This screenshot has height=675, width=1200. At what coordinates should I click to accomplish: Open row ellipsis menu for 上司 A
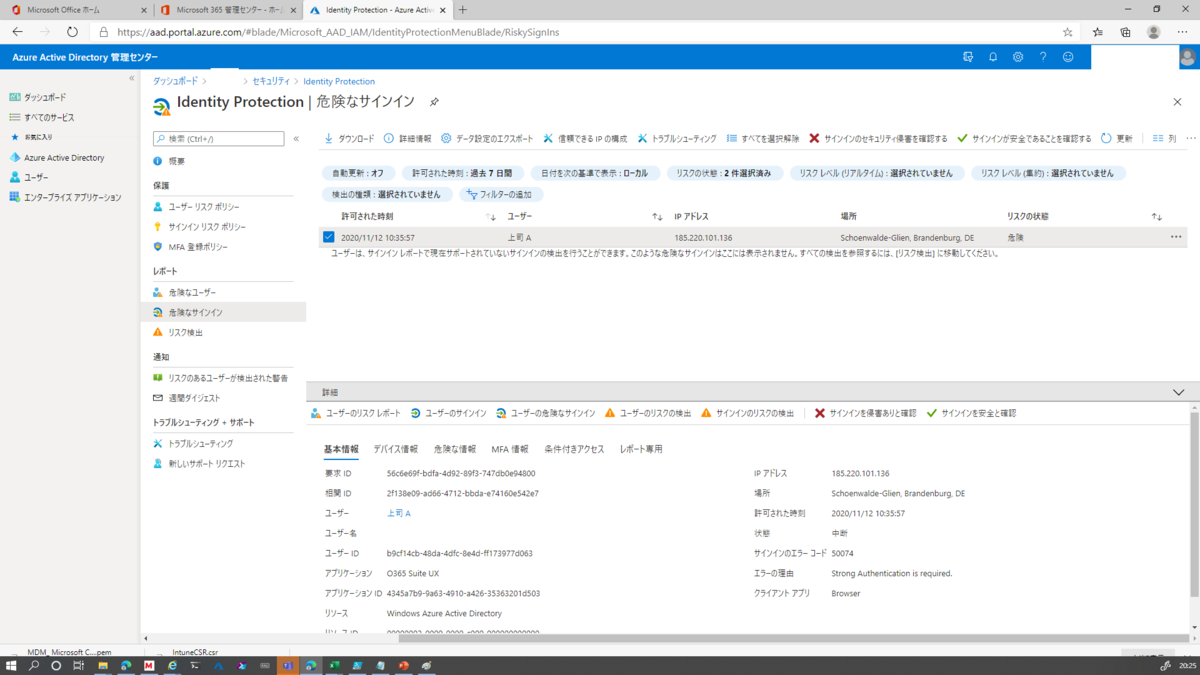click(x=1176, y=237)
